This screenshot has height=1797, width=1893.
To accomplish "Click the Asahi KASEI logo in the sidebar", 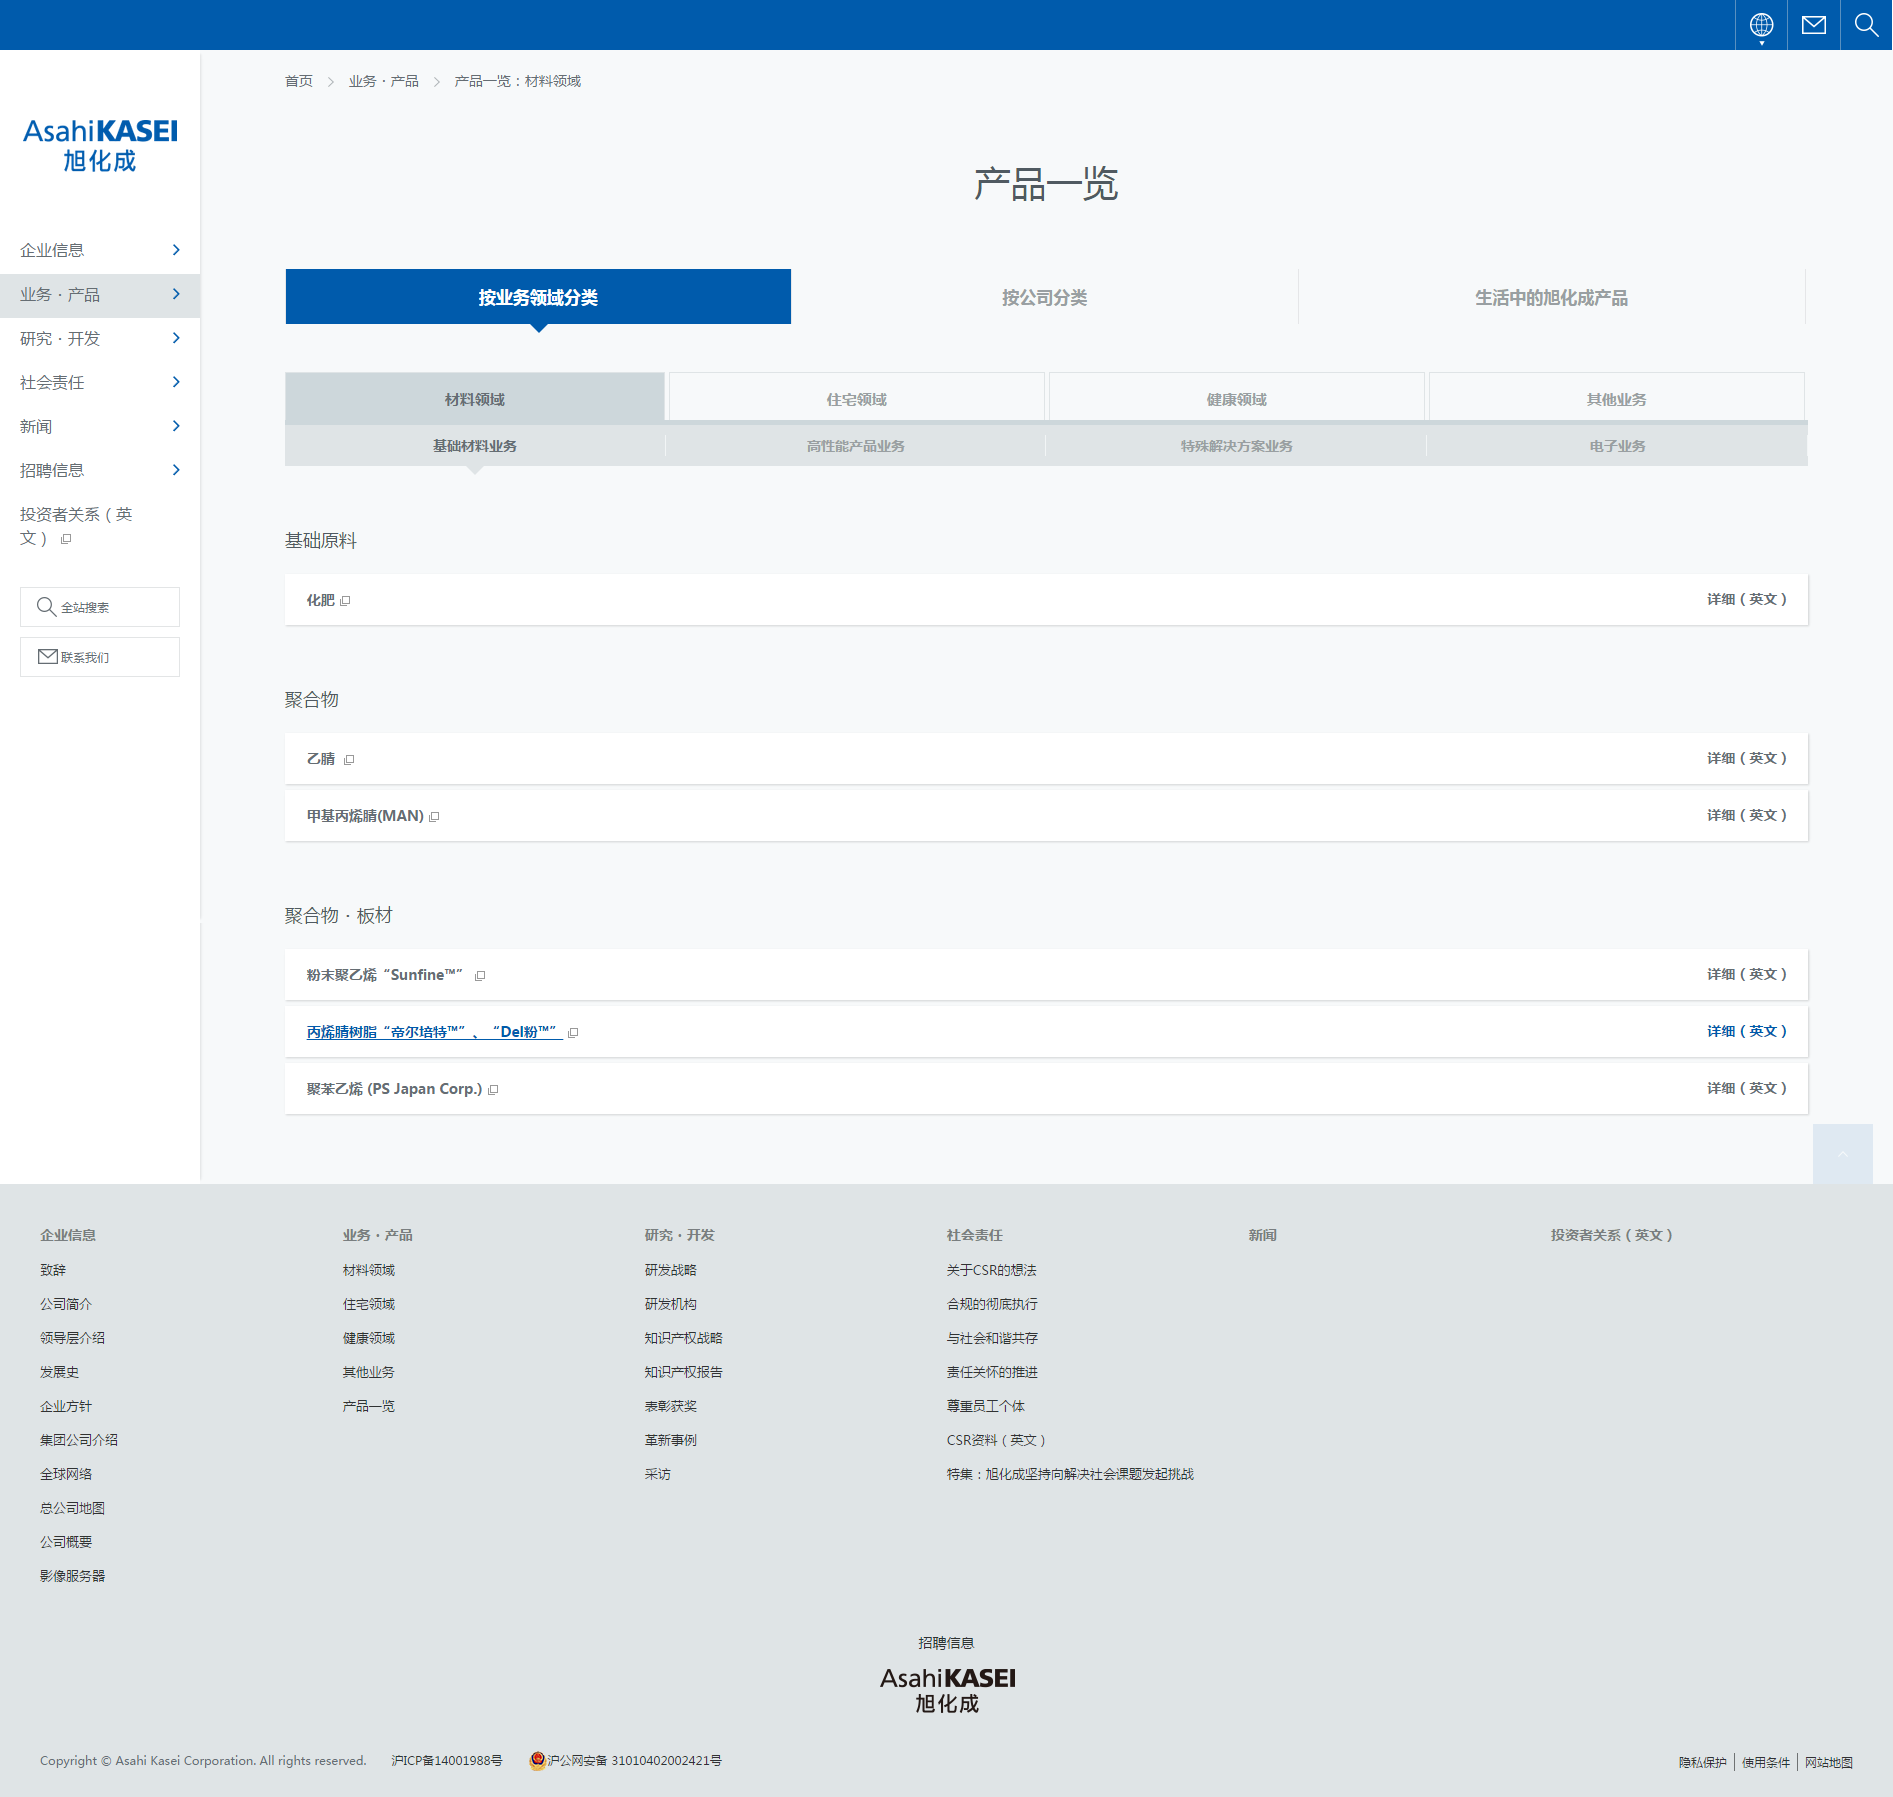I will [x=100, y=146].
